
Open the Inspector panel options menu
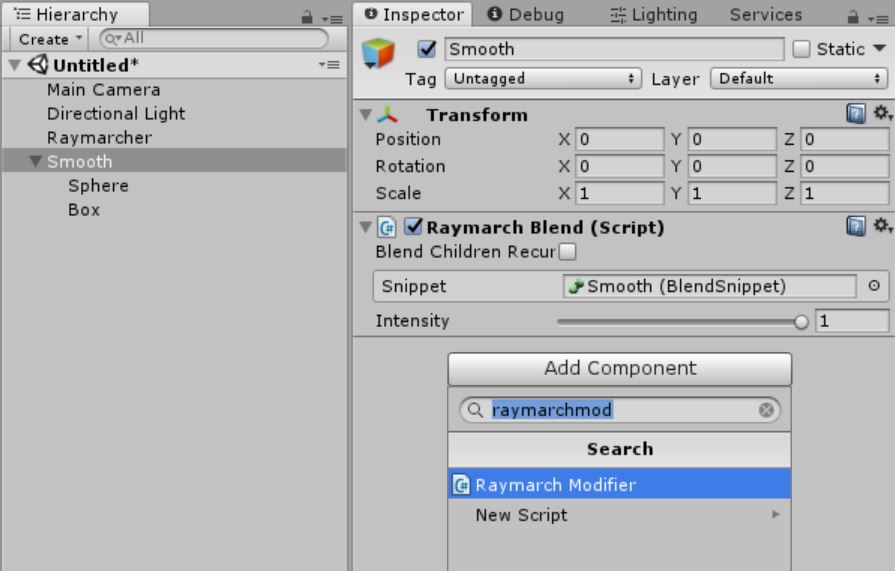click(x=878, y=19)
